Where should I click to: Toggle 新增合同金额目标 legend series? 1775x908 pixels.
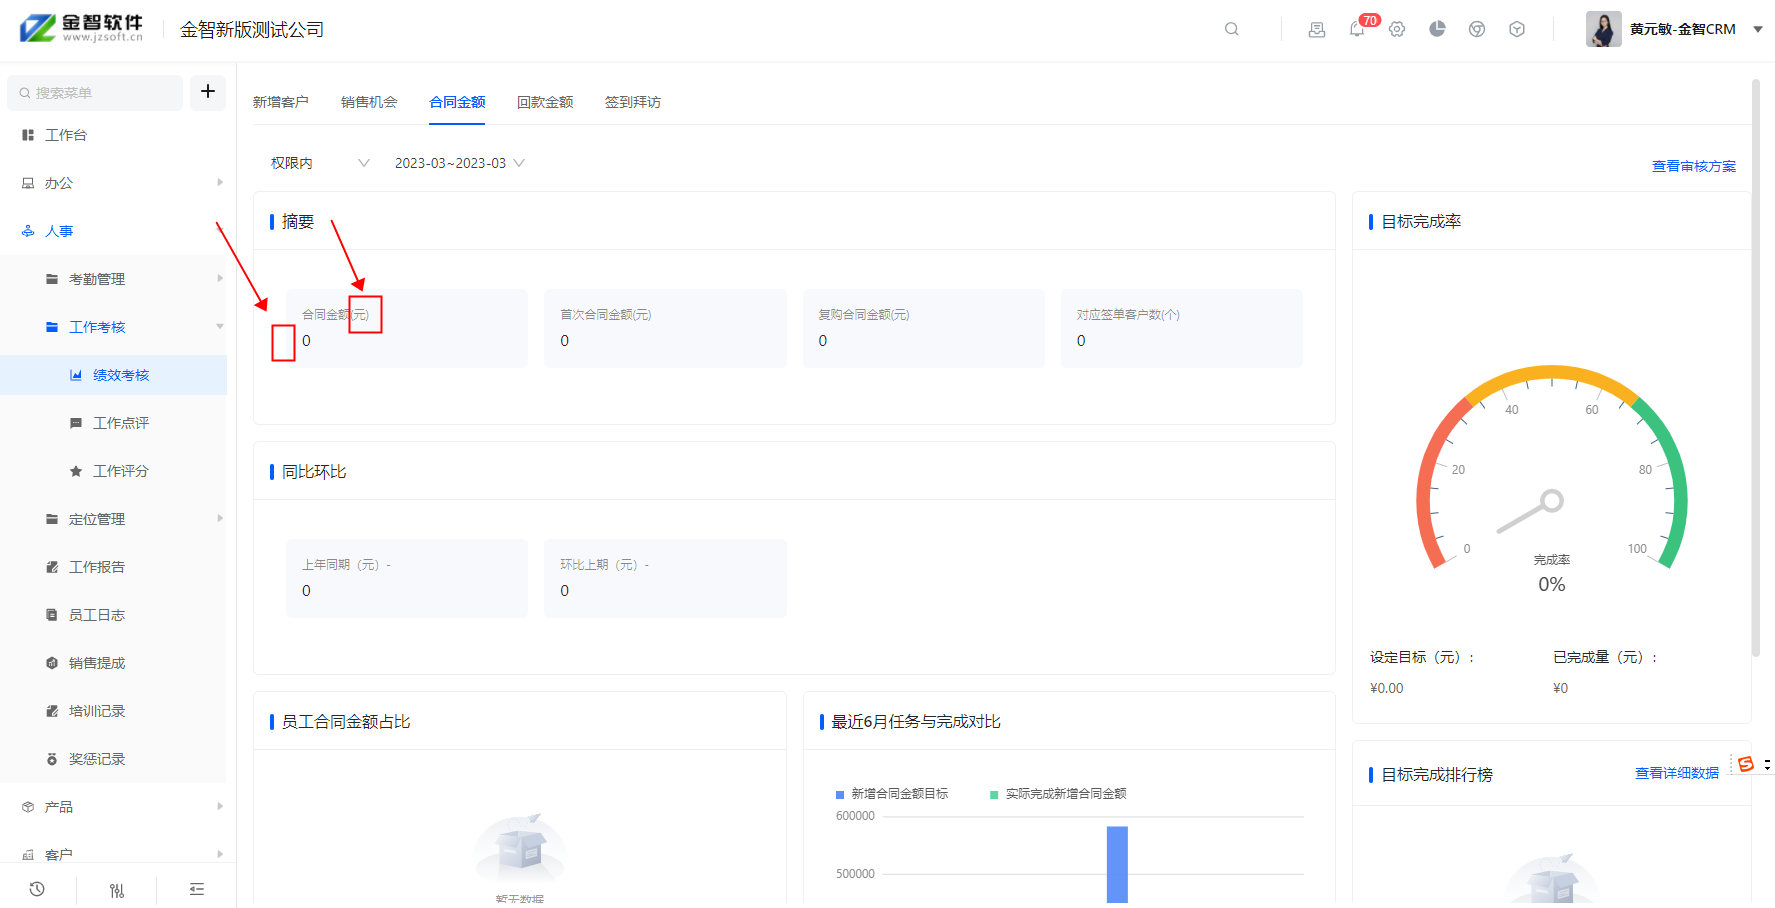coord(892,794)
